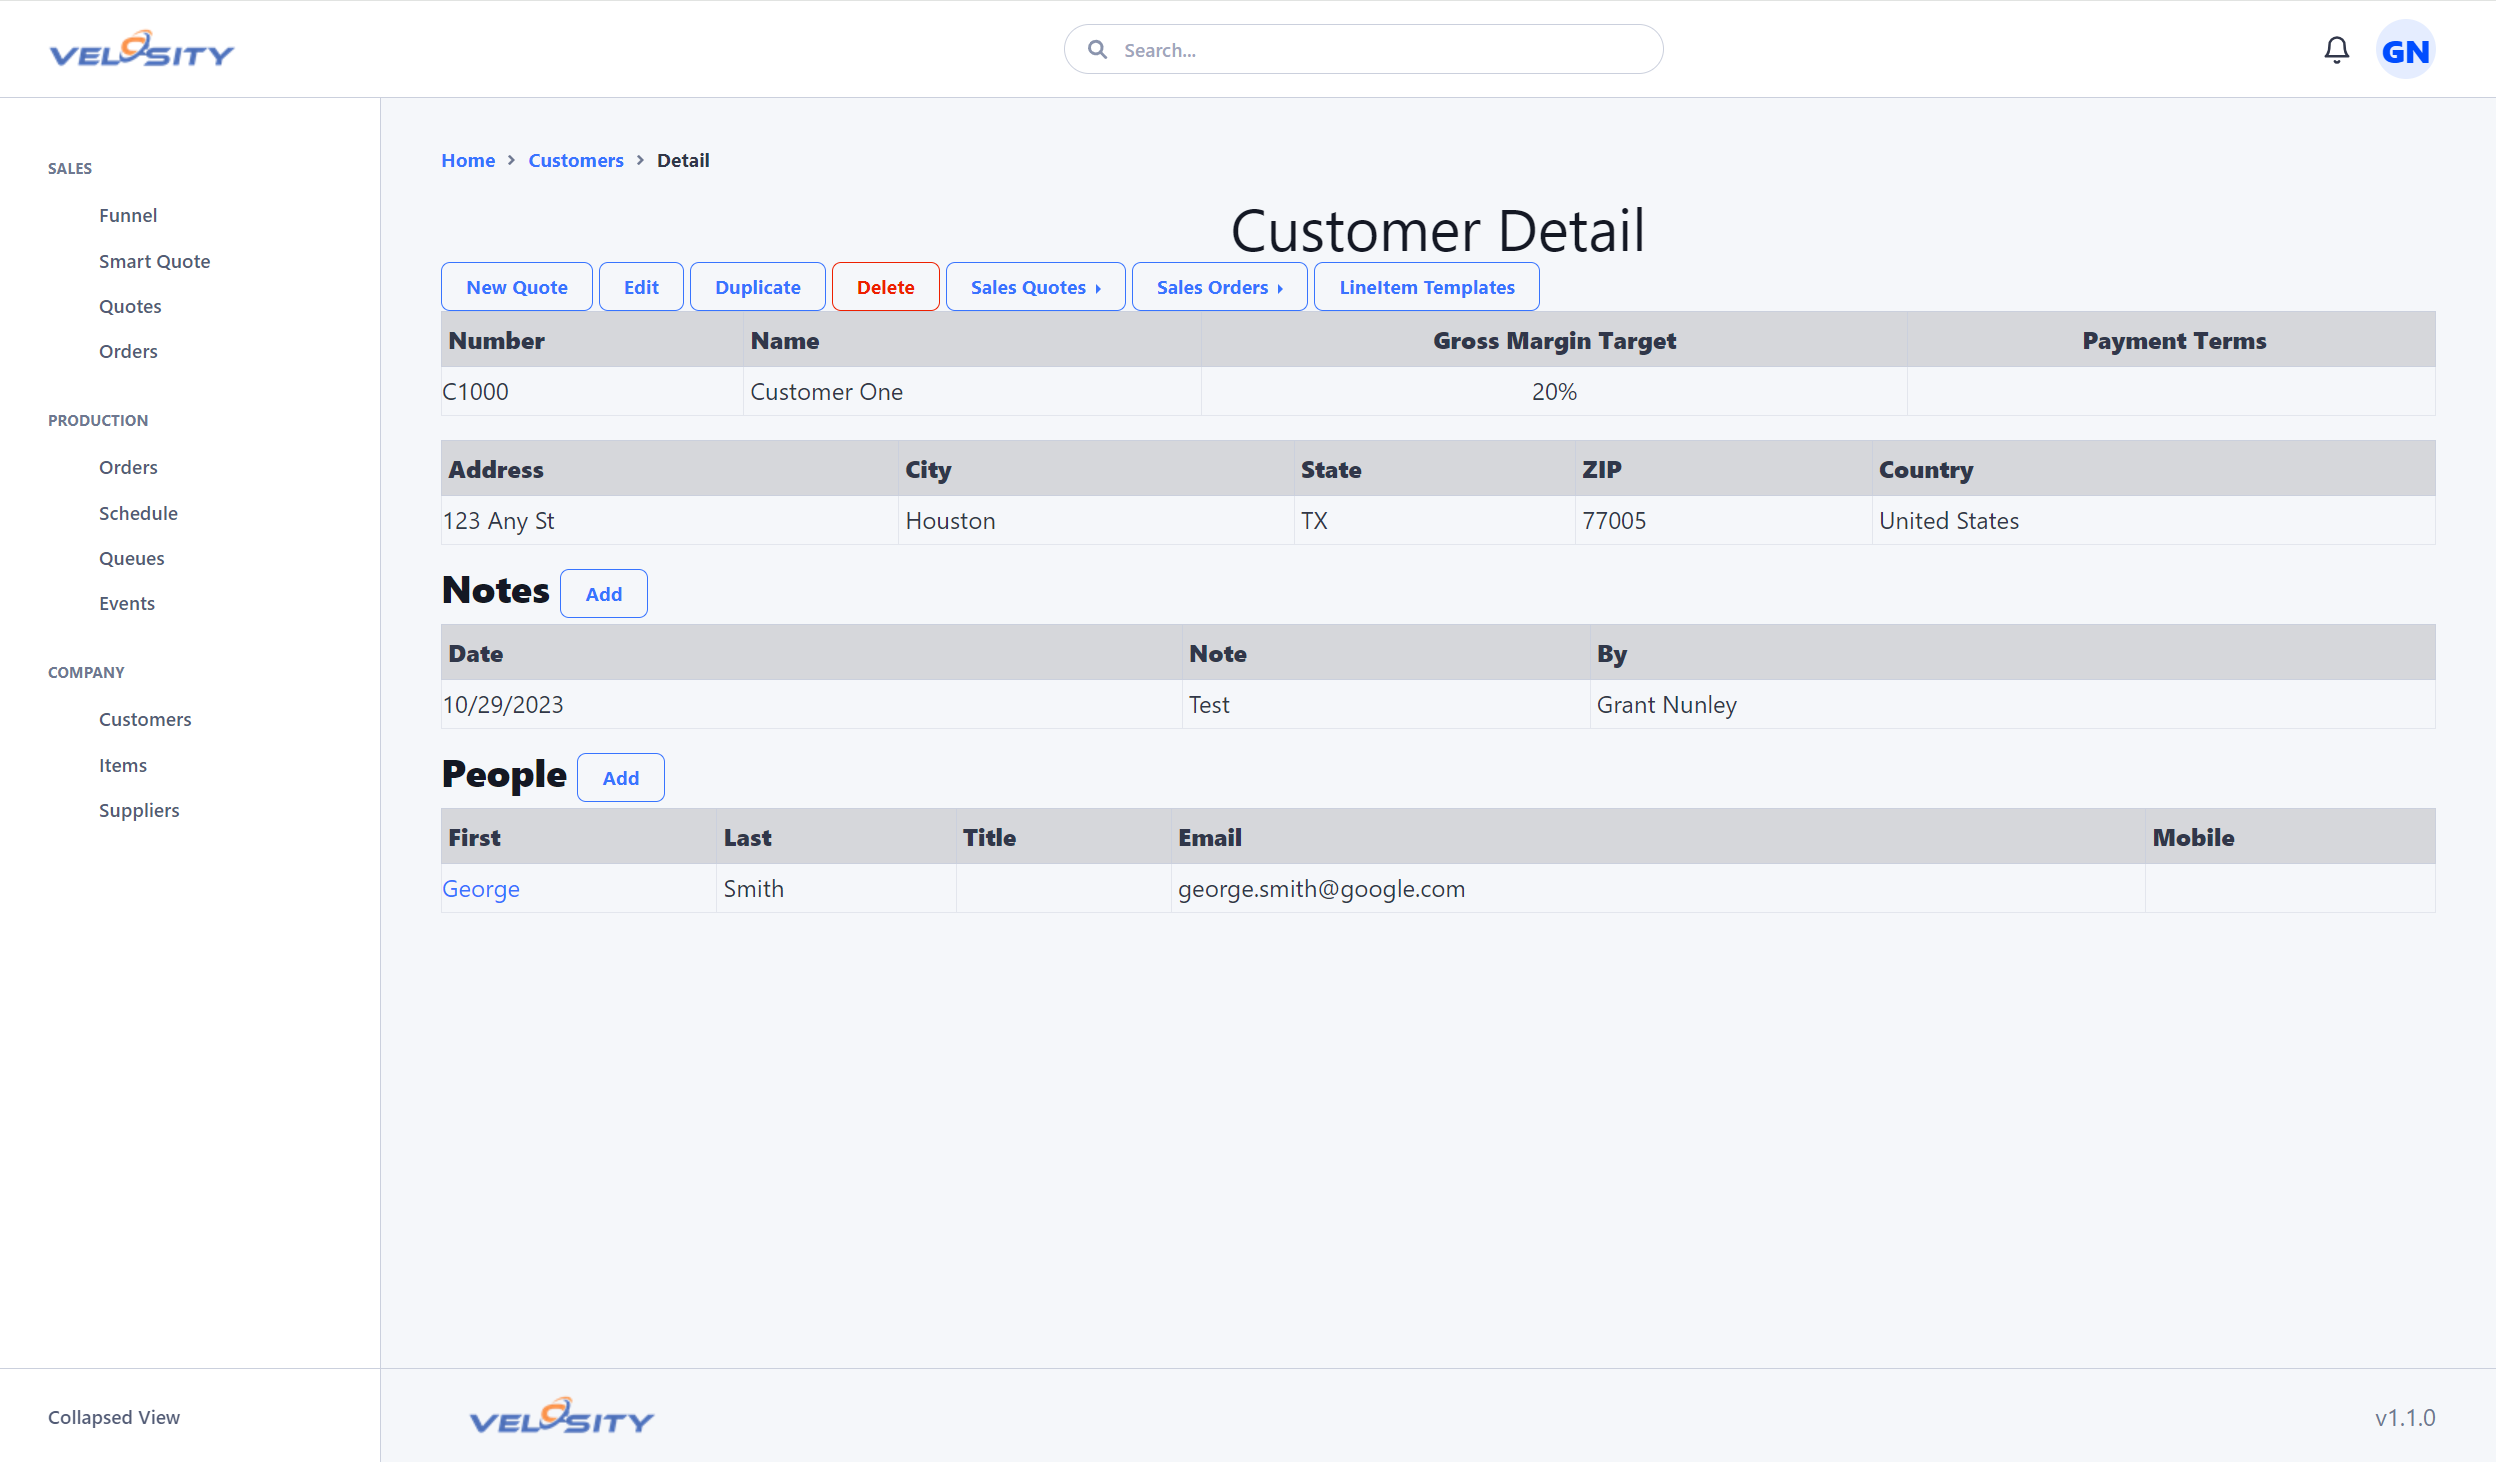Open Quotes in sidebar
2496x1462 pixels.
(130, 306)
